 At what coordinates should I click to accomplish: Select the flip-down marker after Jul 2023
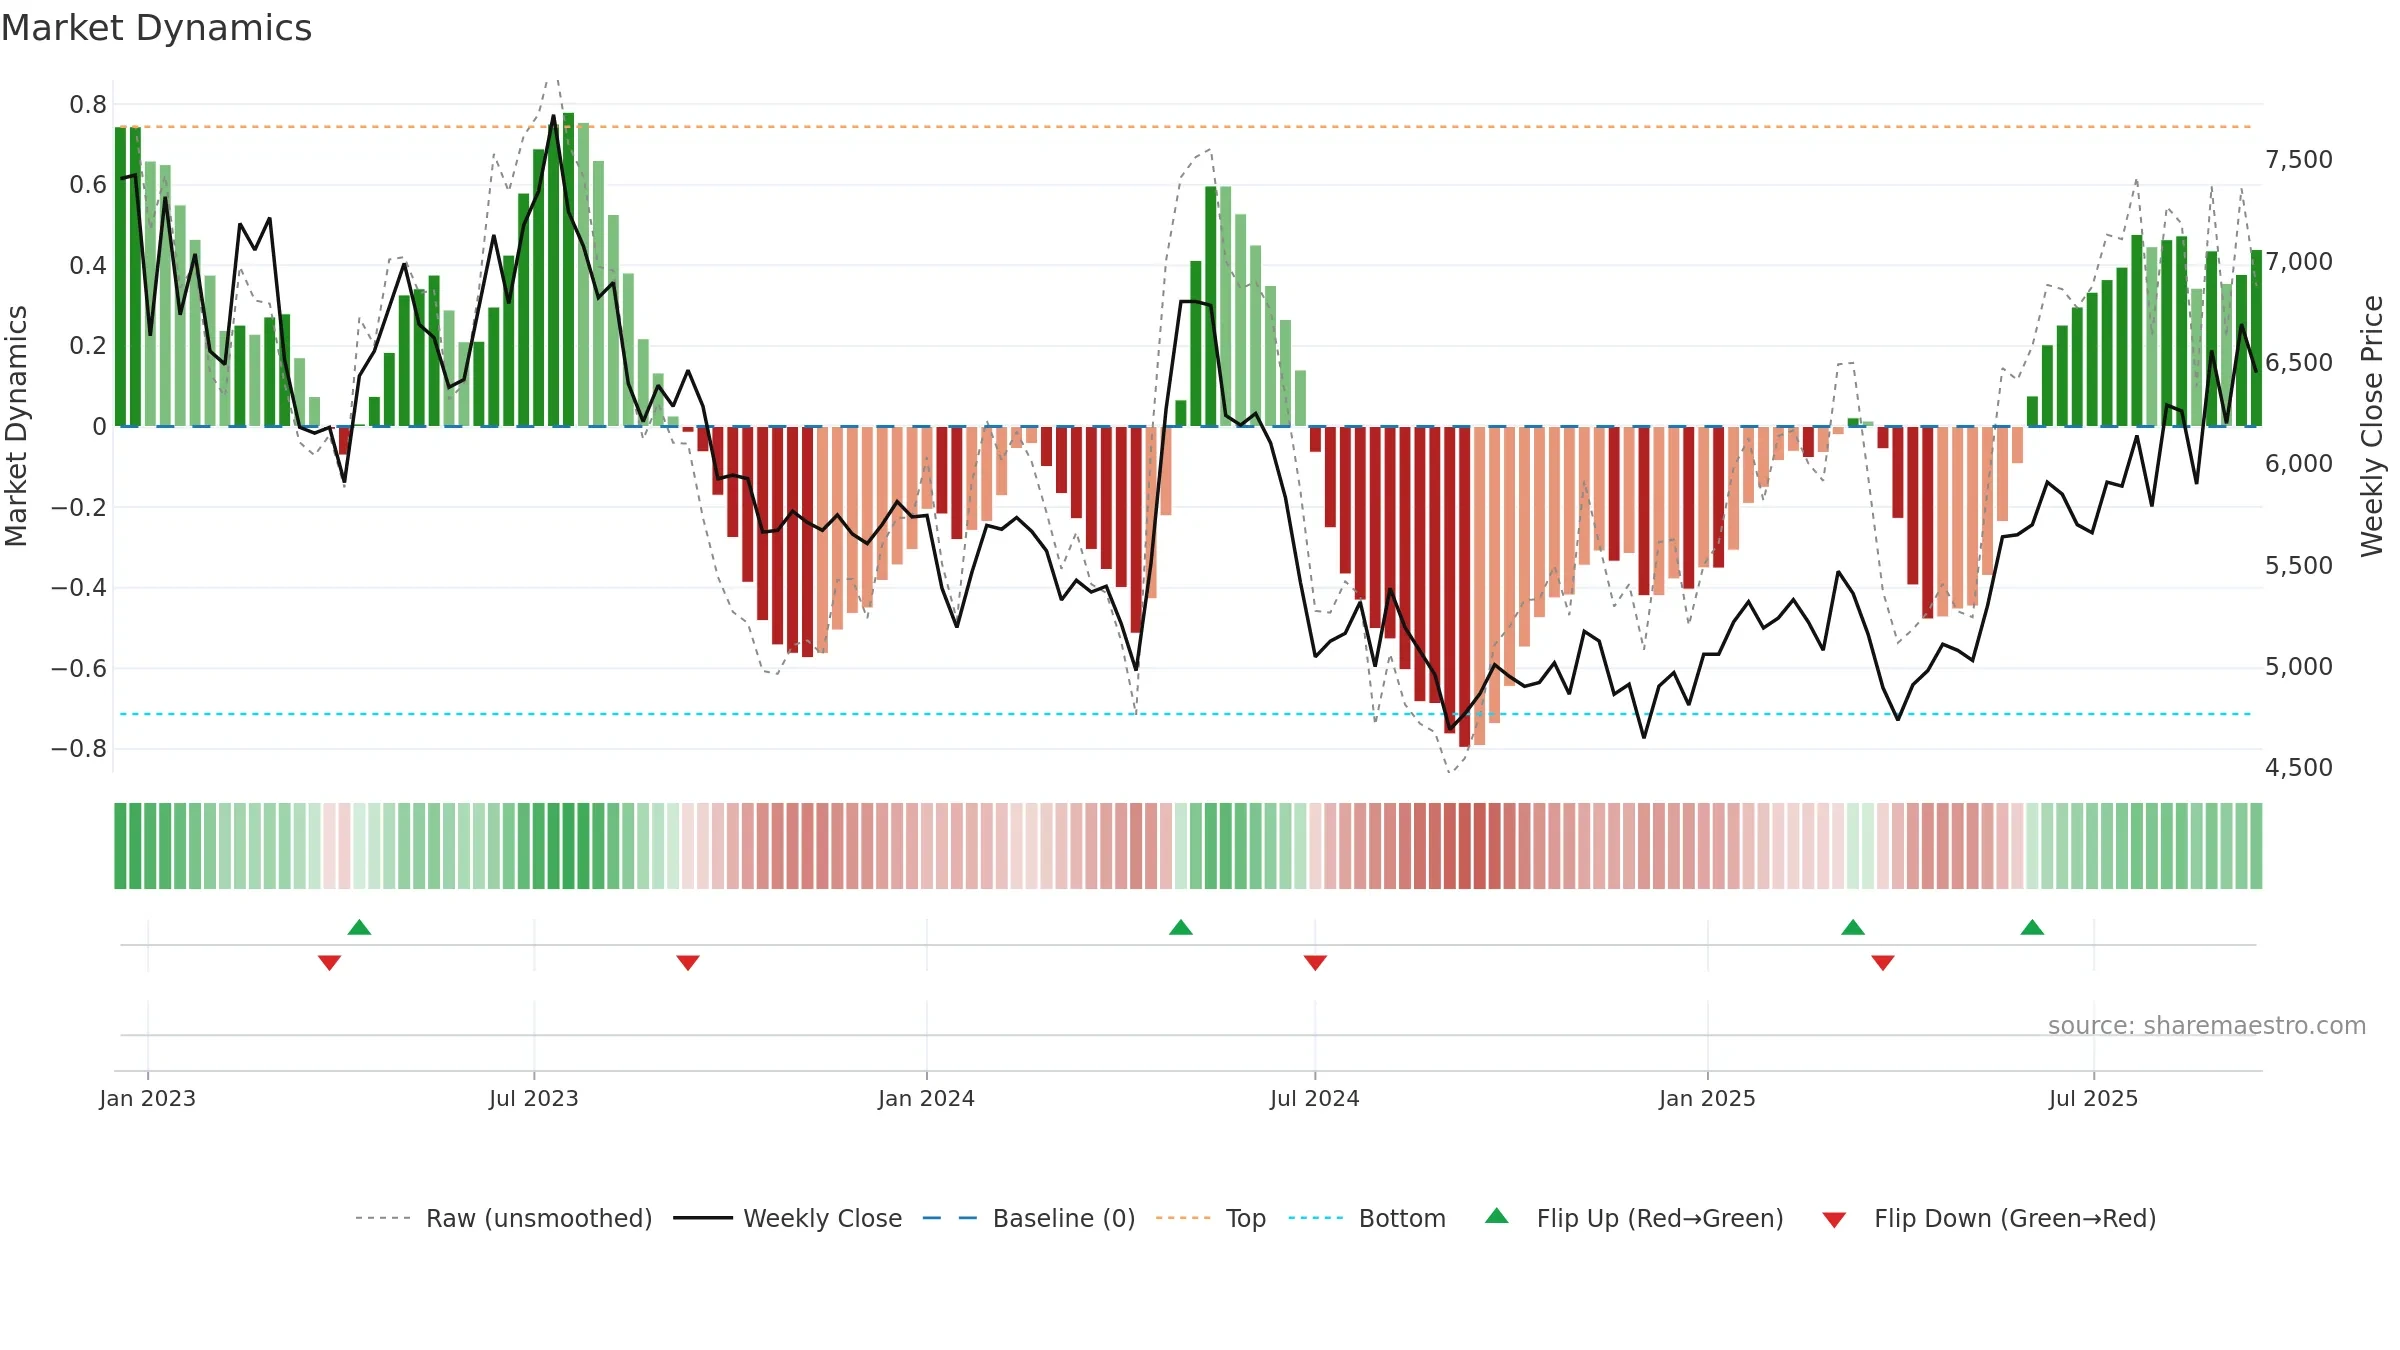point(688,963)
